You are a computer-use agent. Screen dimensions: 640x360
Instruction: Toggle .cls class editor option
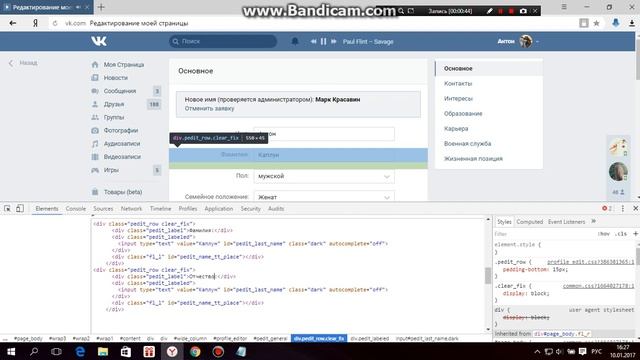click(621, 234)
